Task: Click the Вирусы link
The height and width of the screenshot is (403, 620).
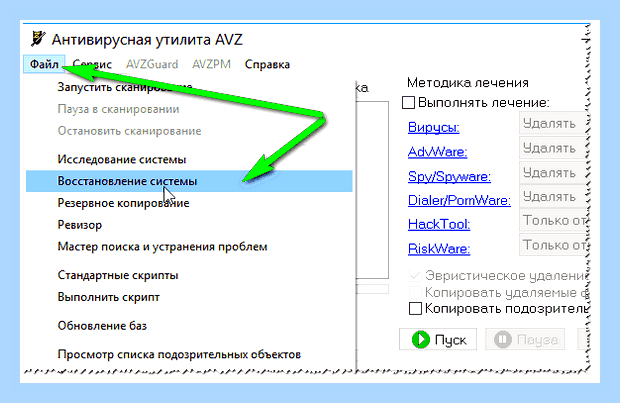Action: [x=433, y=127]
